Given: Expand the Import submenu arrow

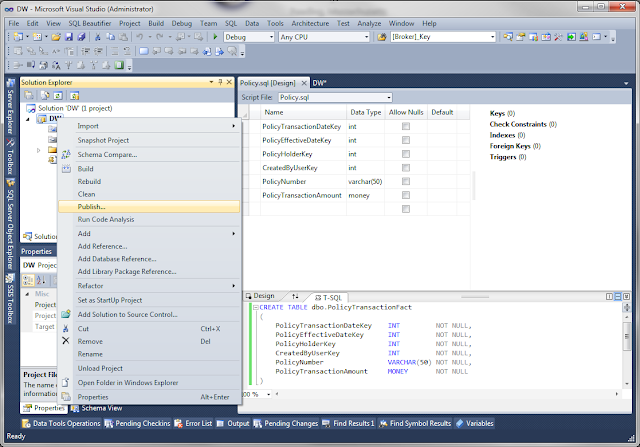Looking at the screenshot, I should 234,126.
